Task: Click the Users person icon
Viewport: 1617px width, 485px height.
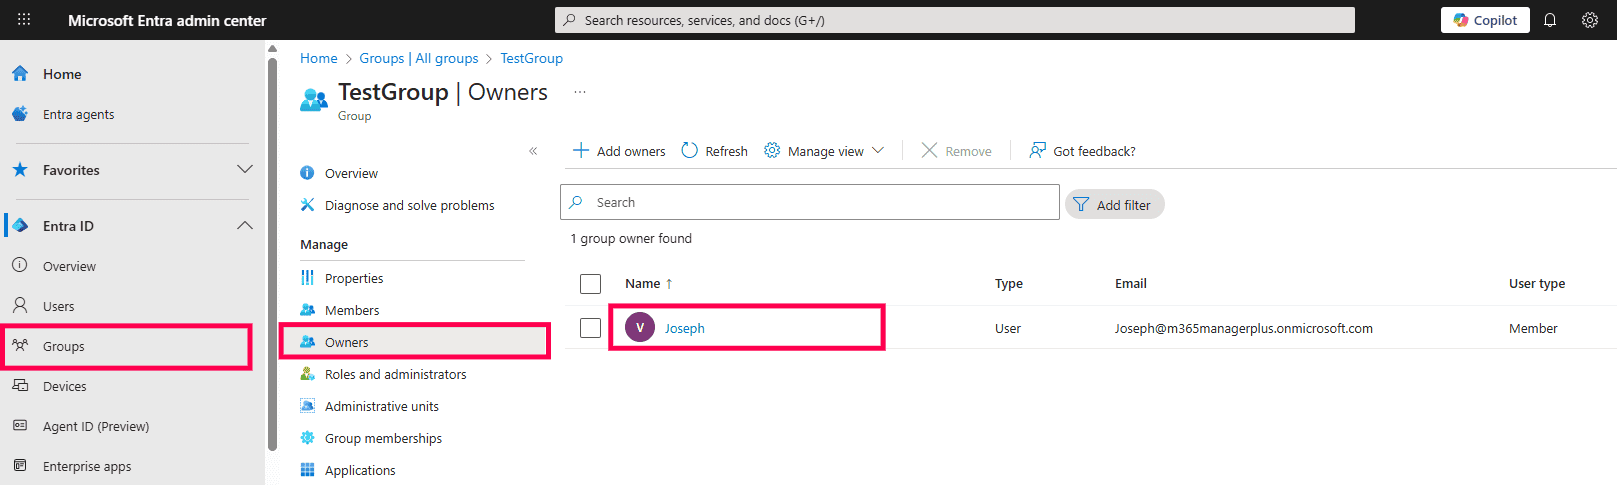Action: [x=20, y=305]
